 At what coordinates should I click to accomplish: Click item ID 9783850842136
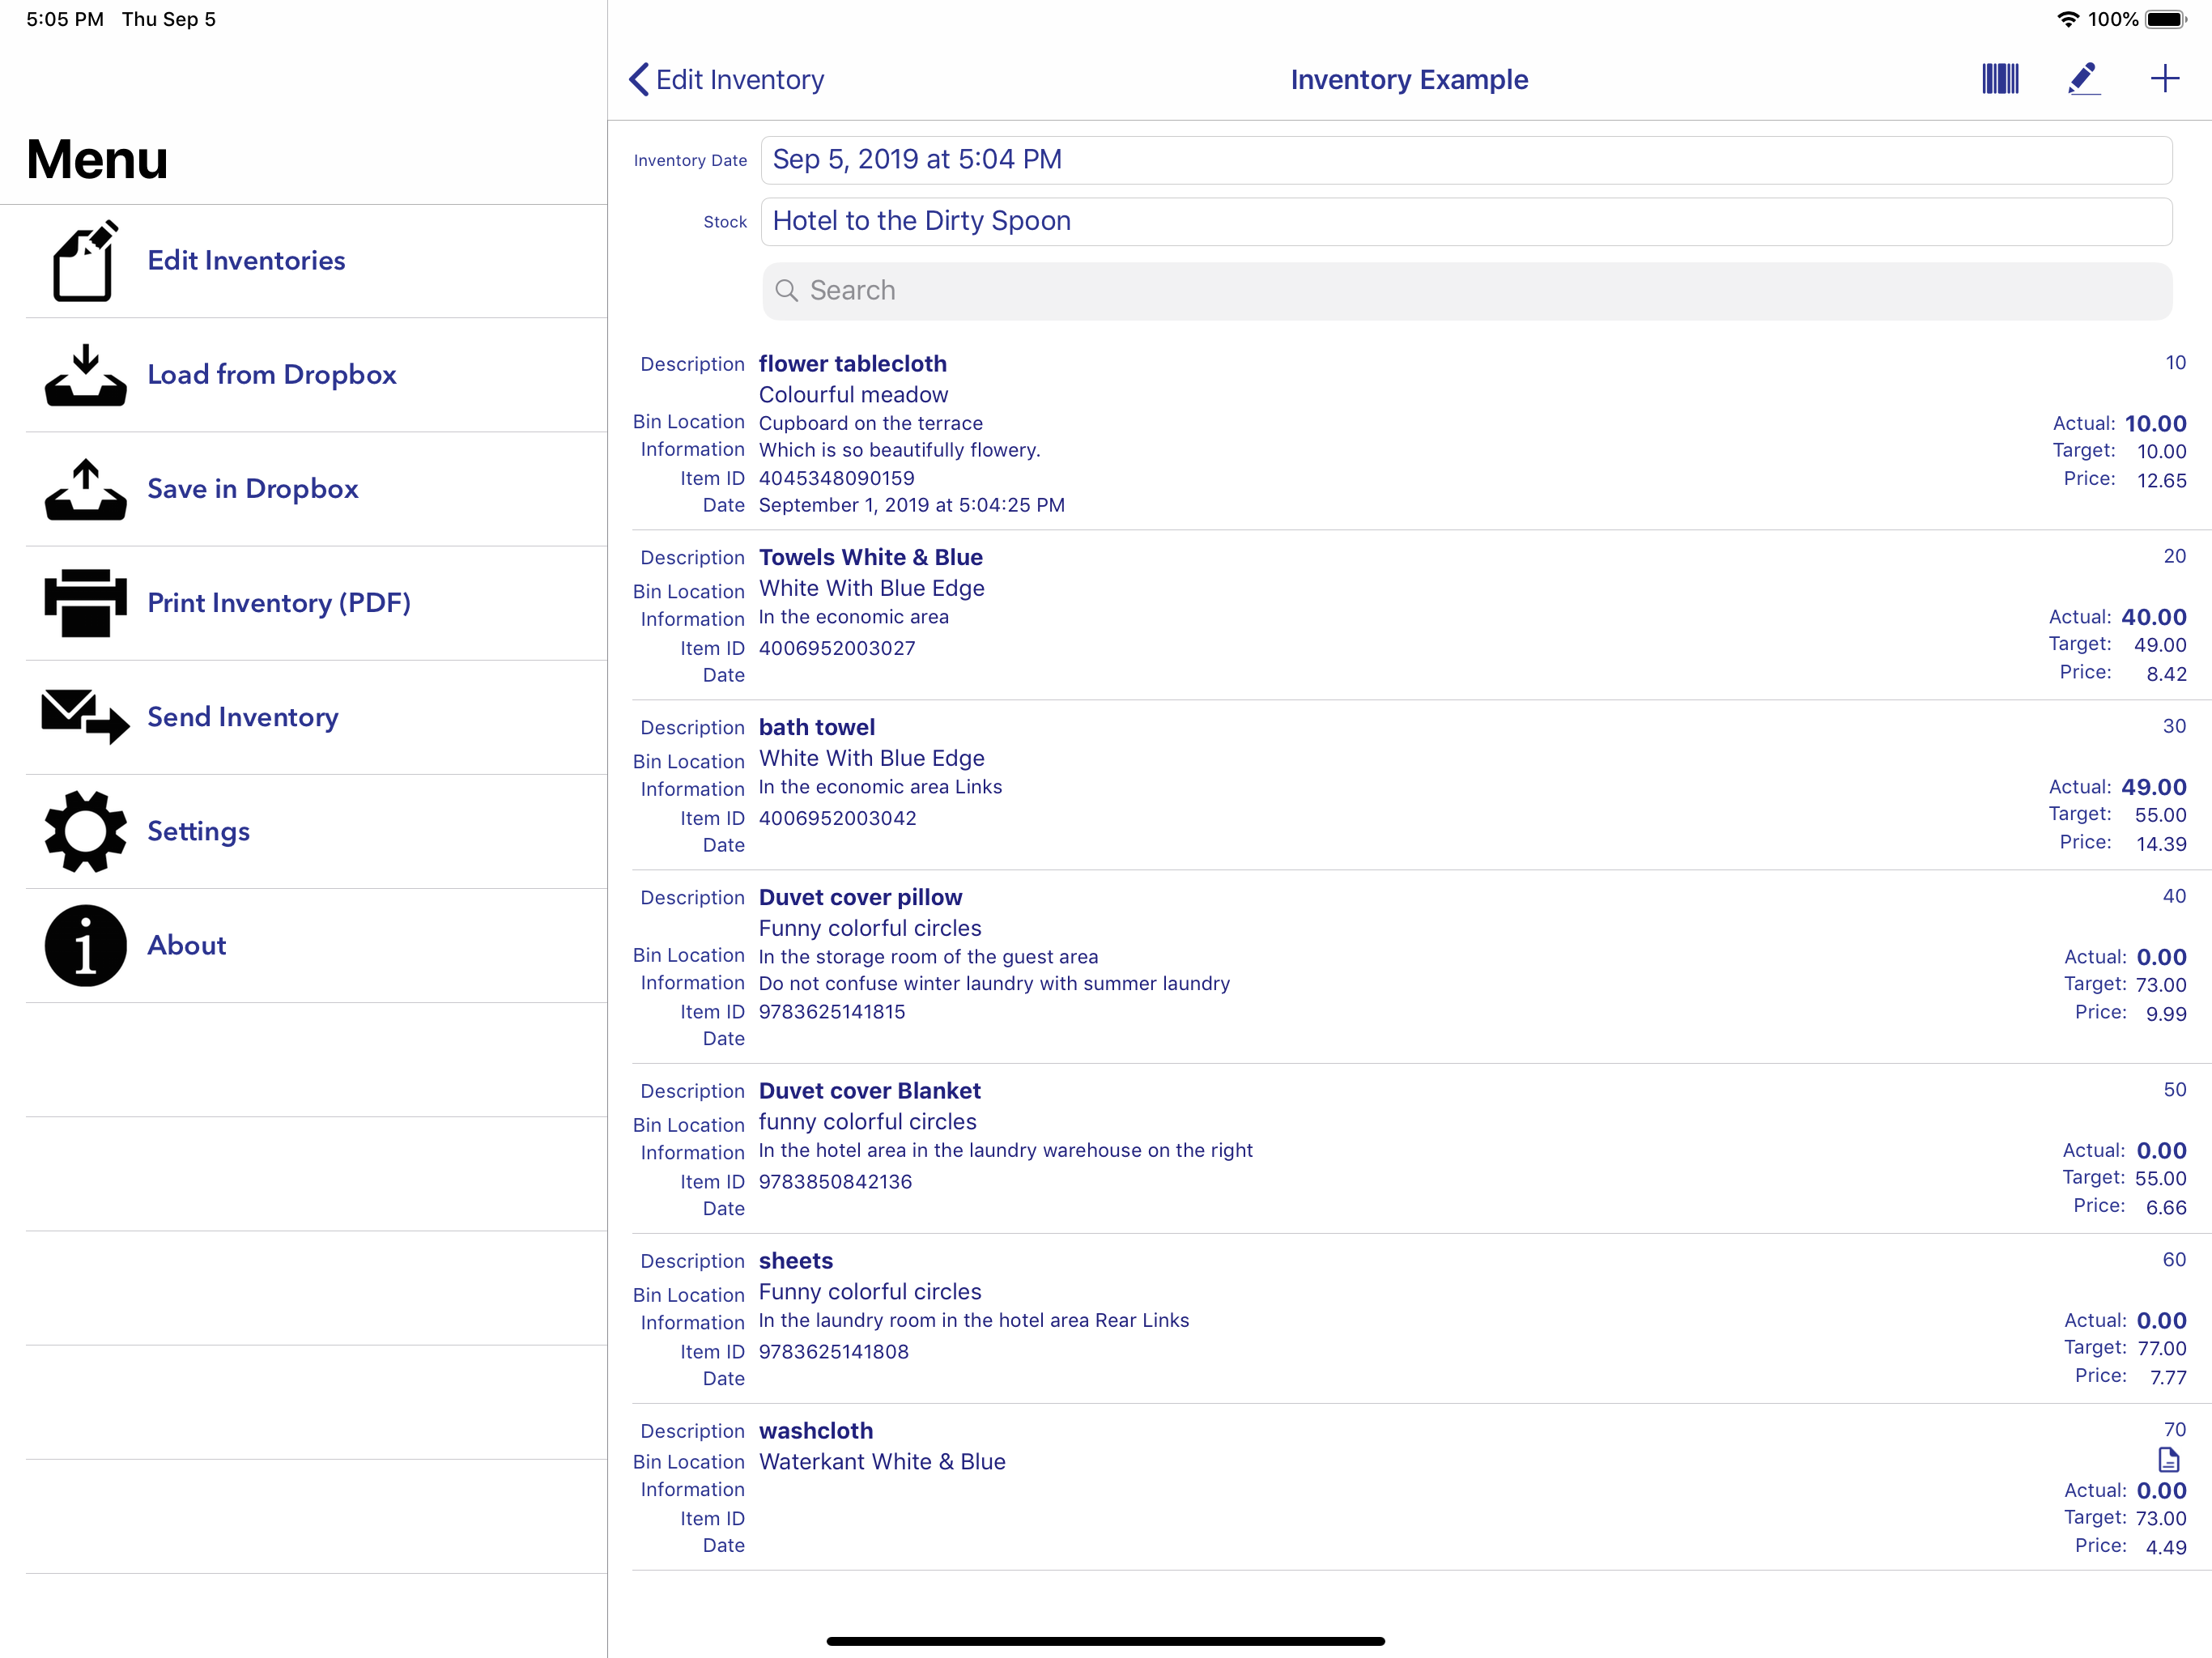point(835,1181)
